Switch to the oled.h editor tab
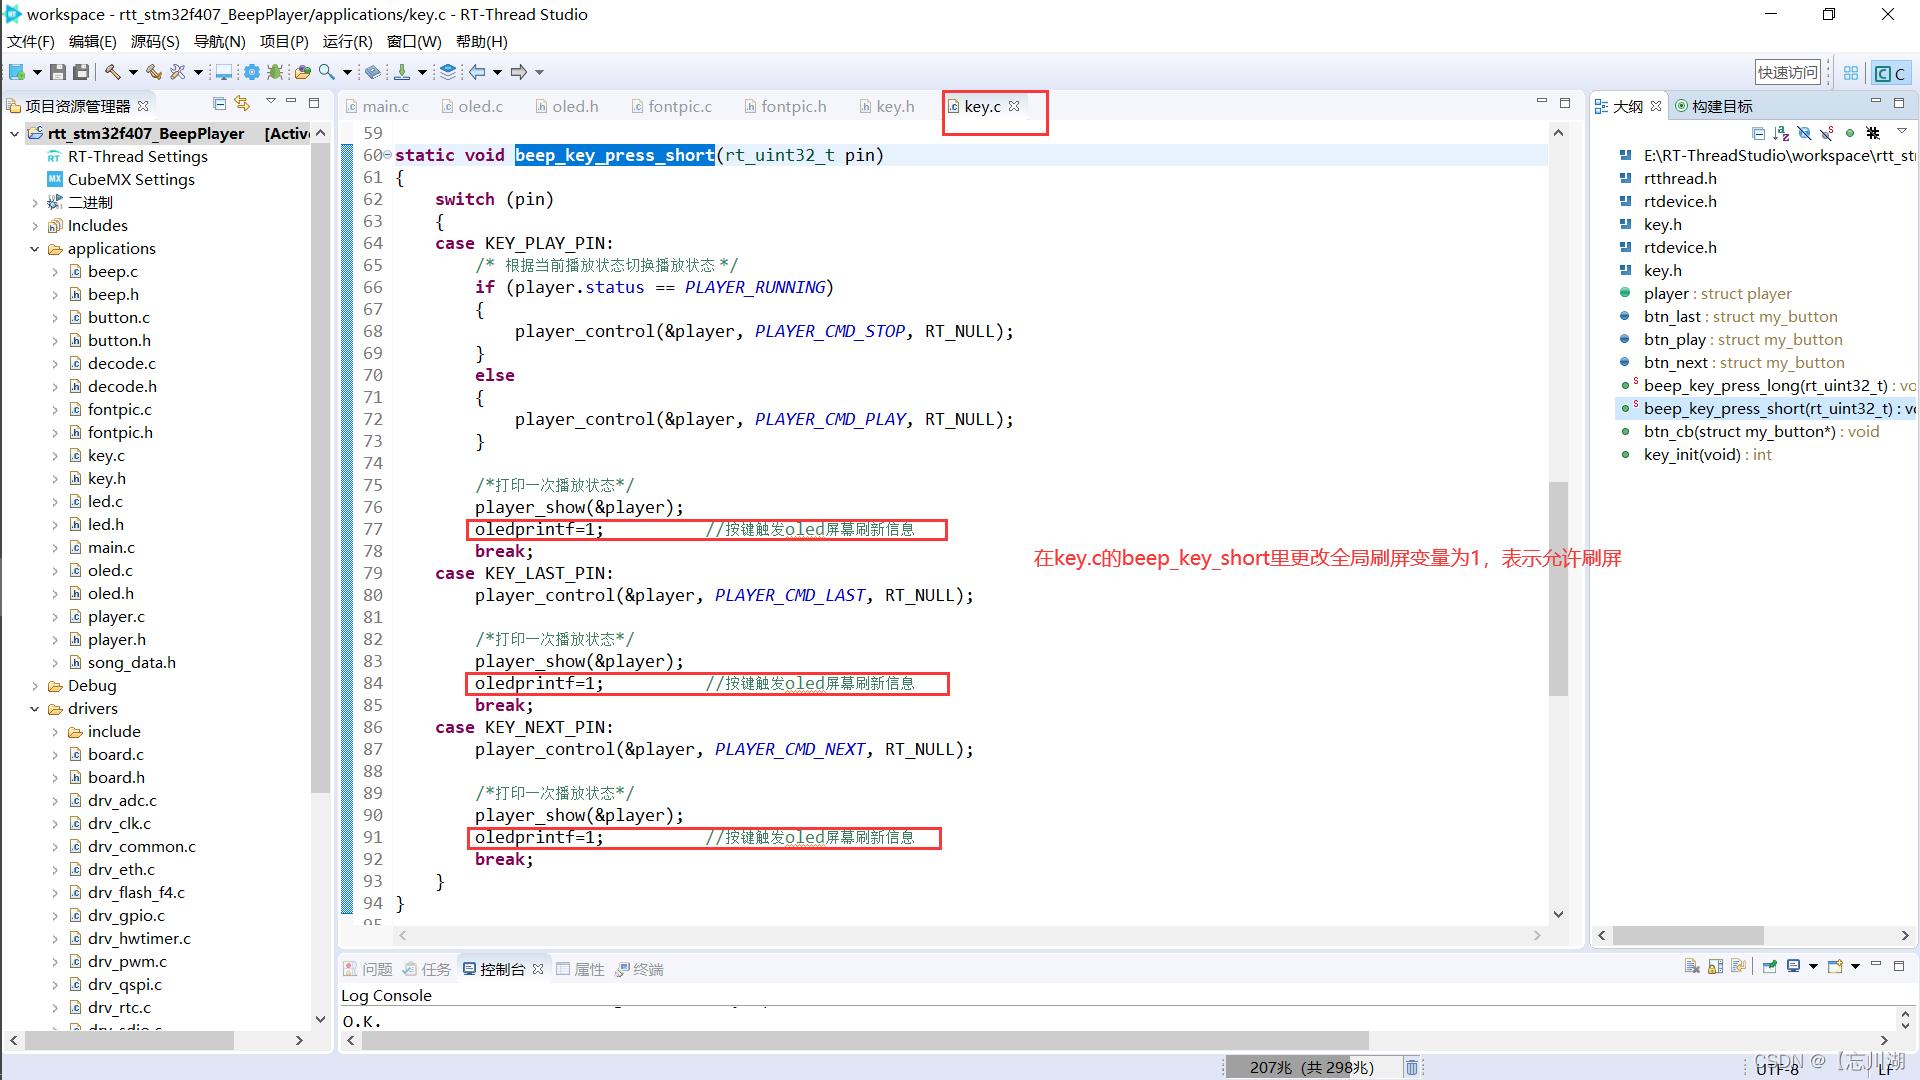This screenshot has width=1920, height=1080. click(567, 107)
